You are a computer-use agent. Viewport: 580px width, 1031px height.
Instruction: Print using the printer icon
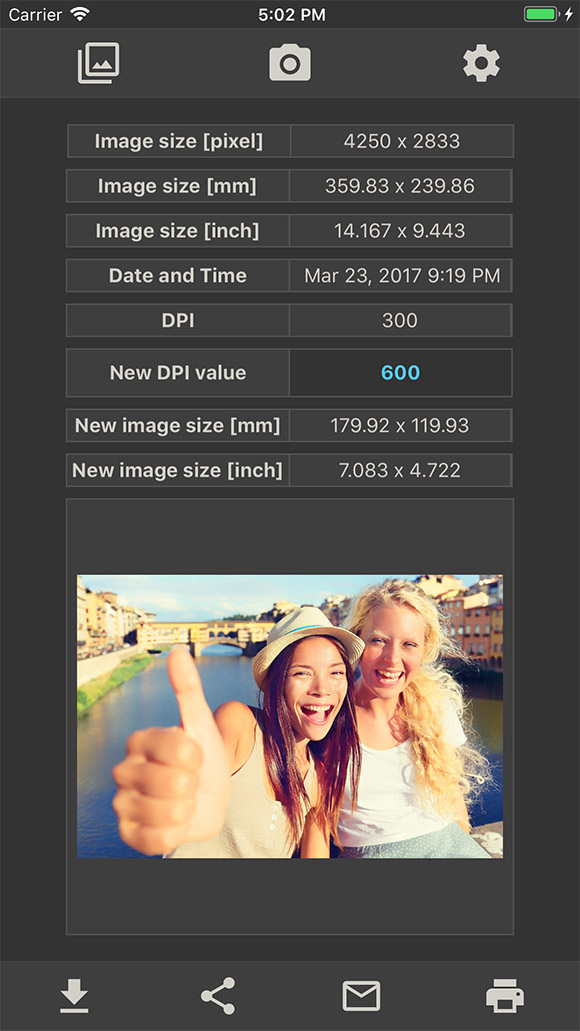505,995
